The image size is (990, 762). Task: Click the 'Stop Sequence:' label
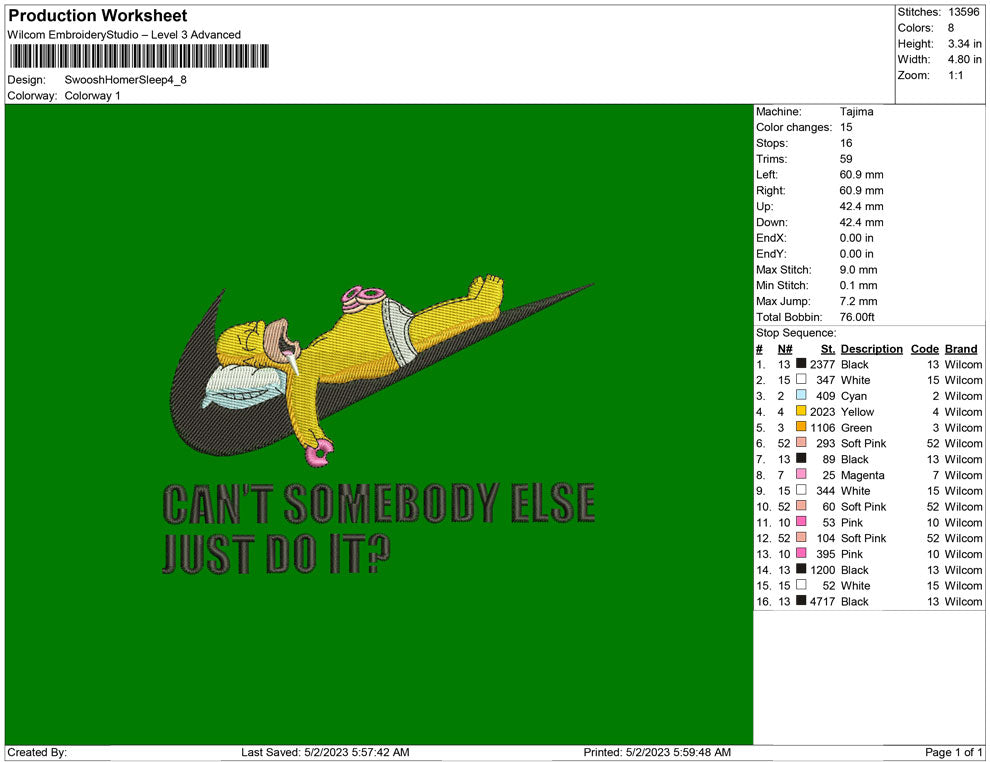pos(796,333)
